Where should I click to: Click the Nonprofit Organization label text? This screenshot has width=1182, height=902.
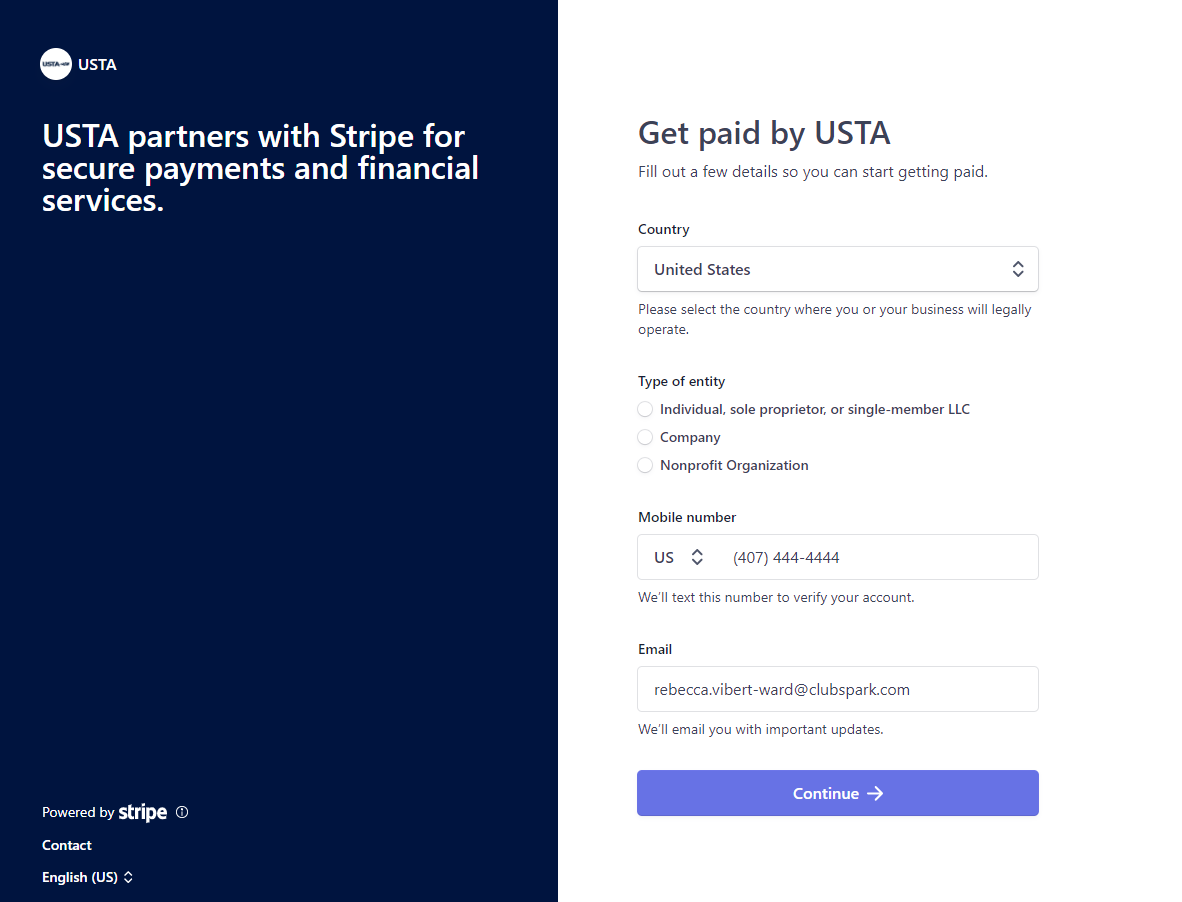click(x=734, y=465)
